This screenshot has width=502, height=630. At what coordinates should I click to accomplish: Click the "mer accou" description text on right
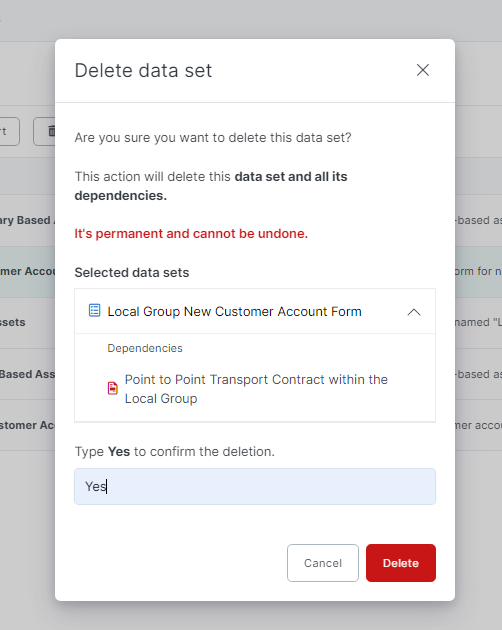click(478, 425)
